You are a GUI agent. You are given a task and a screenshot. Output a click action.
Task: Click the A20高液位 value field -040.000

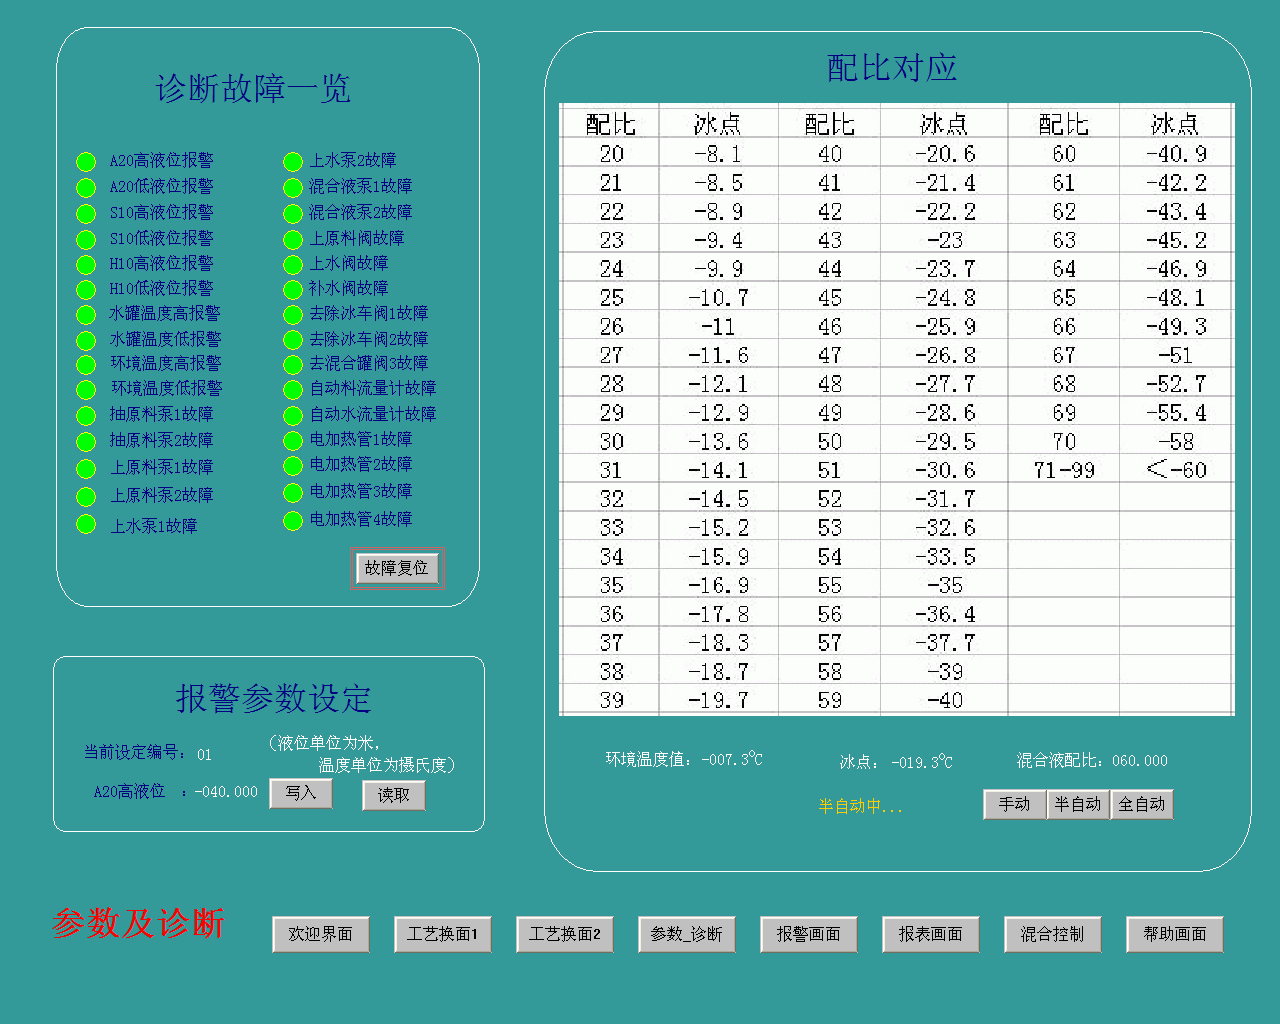coord(226,792)
